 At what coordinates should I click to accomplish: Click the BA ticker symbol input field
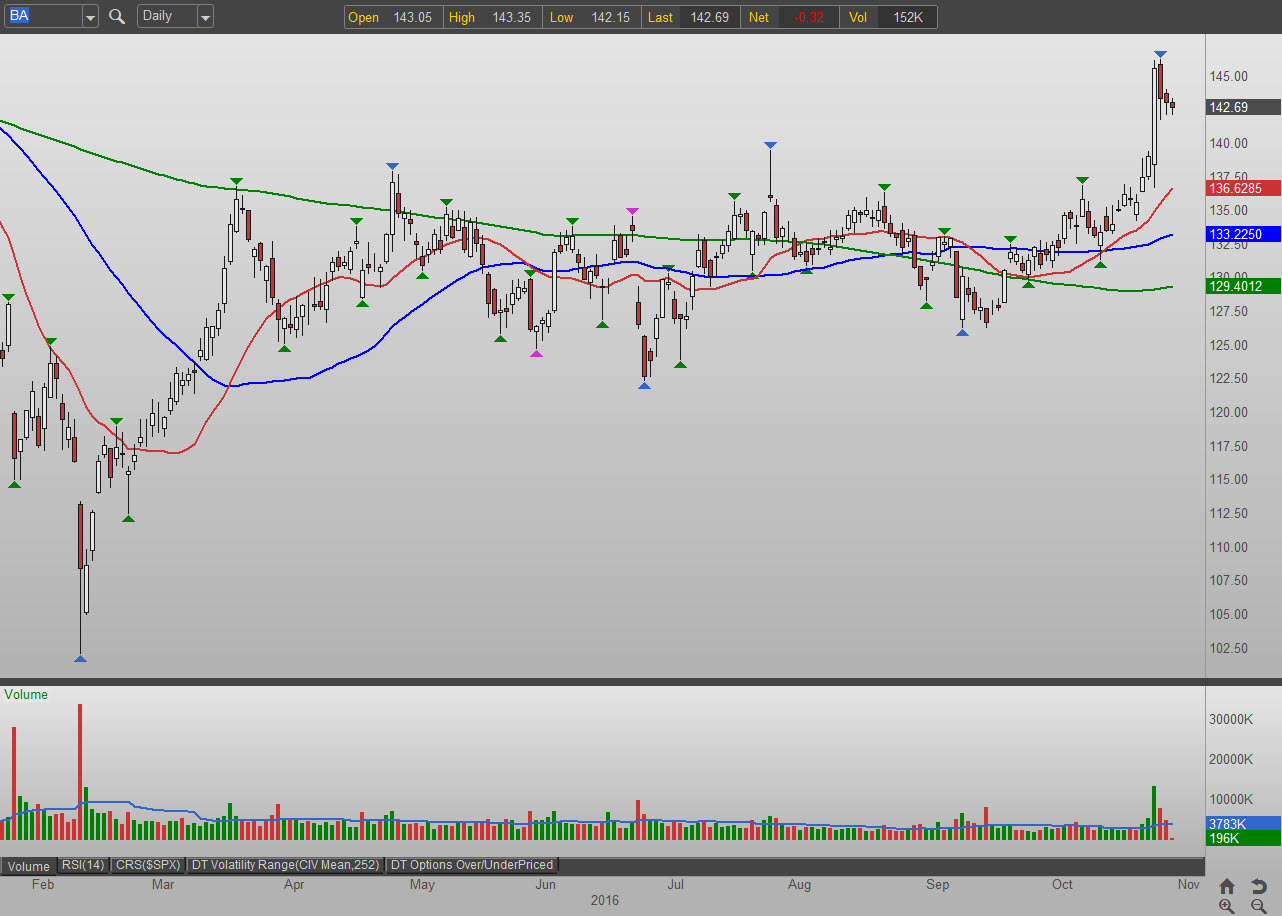pyautogui.click(x=42, y=17)
